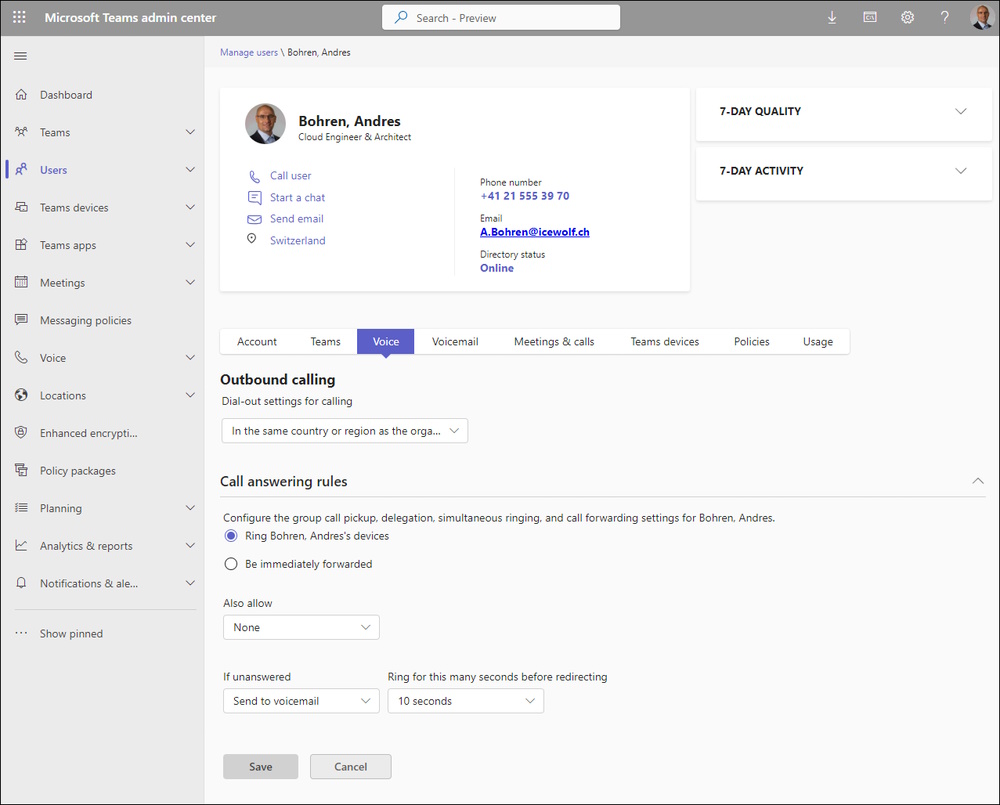This screenshot has height=805, width=1000.
Task: Switch to the Meetings & calls tab
Action: point(554,341)
